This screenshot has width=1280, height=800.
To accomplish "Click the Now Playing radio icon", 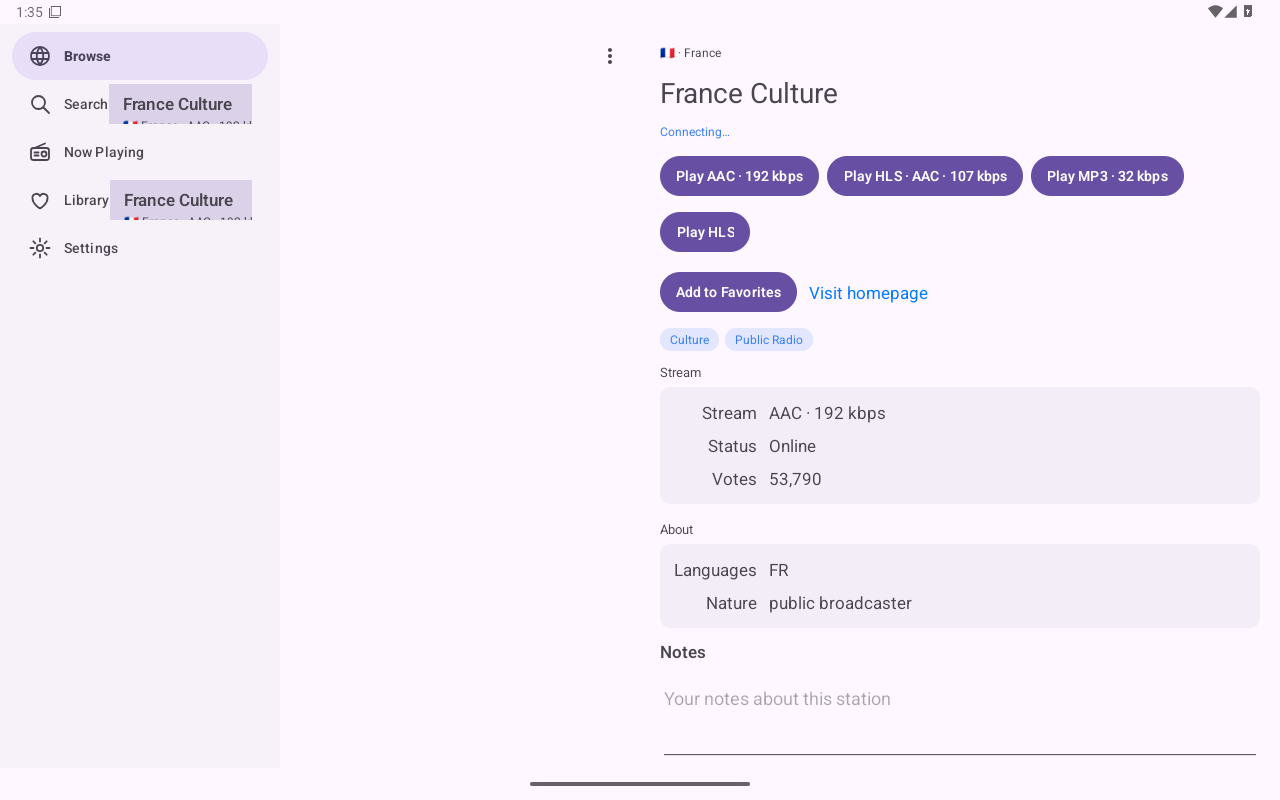I will coord(40,152).
